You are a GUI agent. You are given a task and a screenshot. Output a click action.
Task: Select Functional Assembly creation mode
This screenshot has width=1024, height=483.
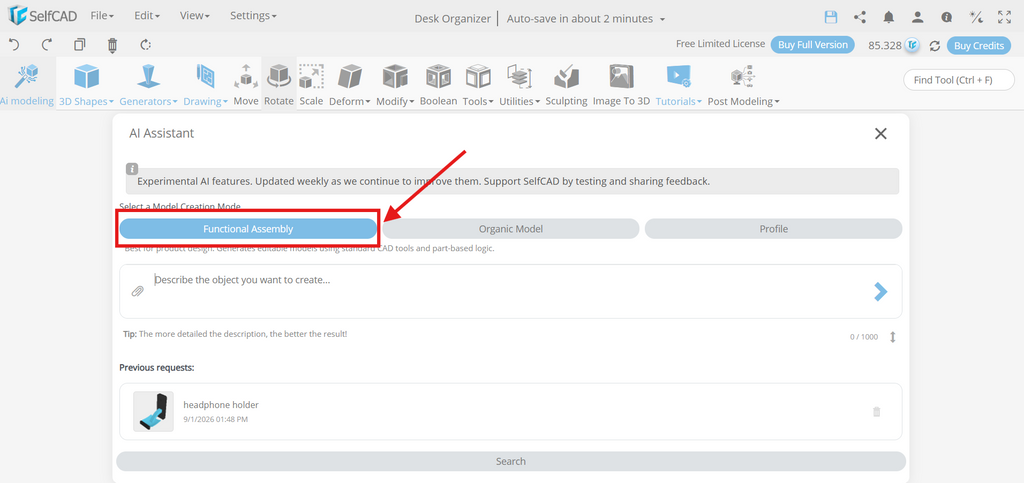[248, 229]
